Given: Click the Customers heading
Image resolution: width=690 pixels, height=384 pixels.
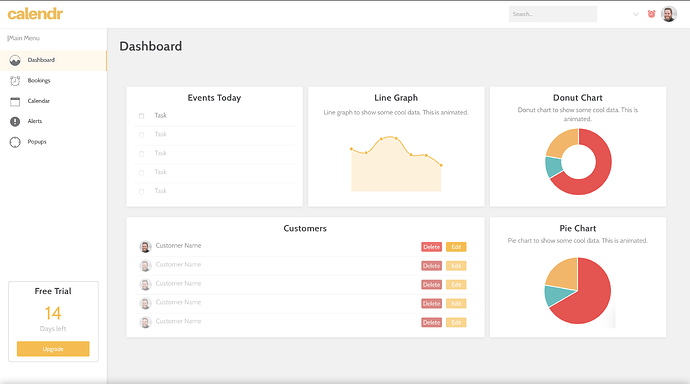Looking at the screenshot, I should (305, 228).
